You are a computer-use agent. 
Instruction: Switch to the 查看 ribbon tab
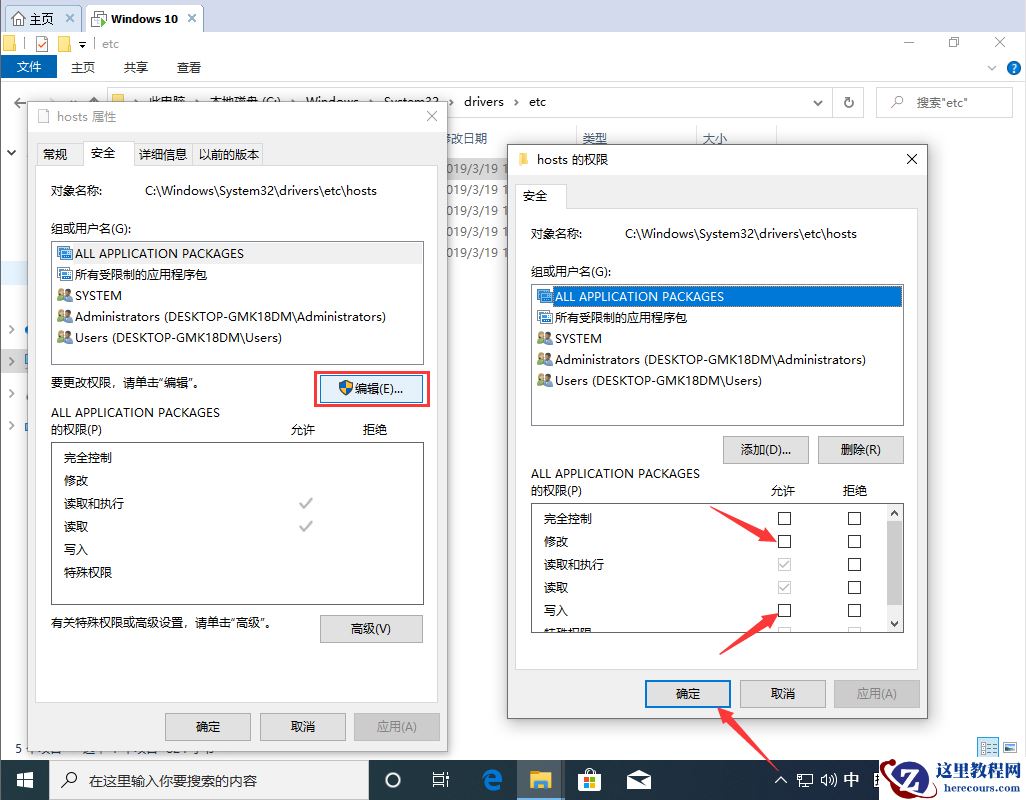coord(190,66)
